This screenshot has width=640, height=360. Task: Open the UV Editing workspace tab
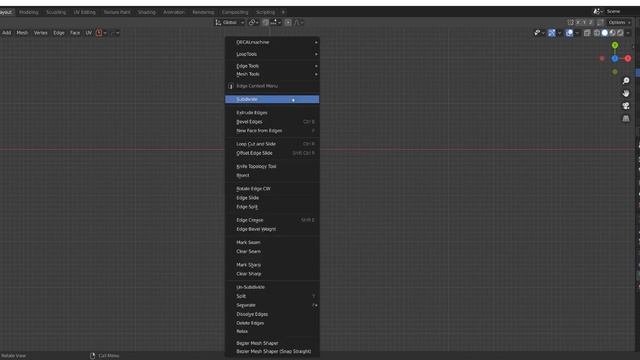pyautogui.click(x=84, y=12)
